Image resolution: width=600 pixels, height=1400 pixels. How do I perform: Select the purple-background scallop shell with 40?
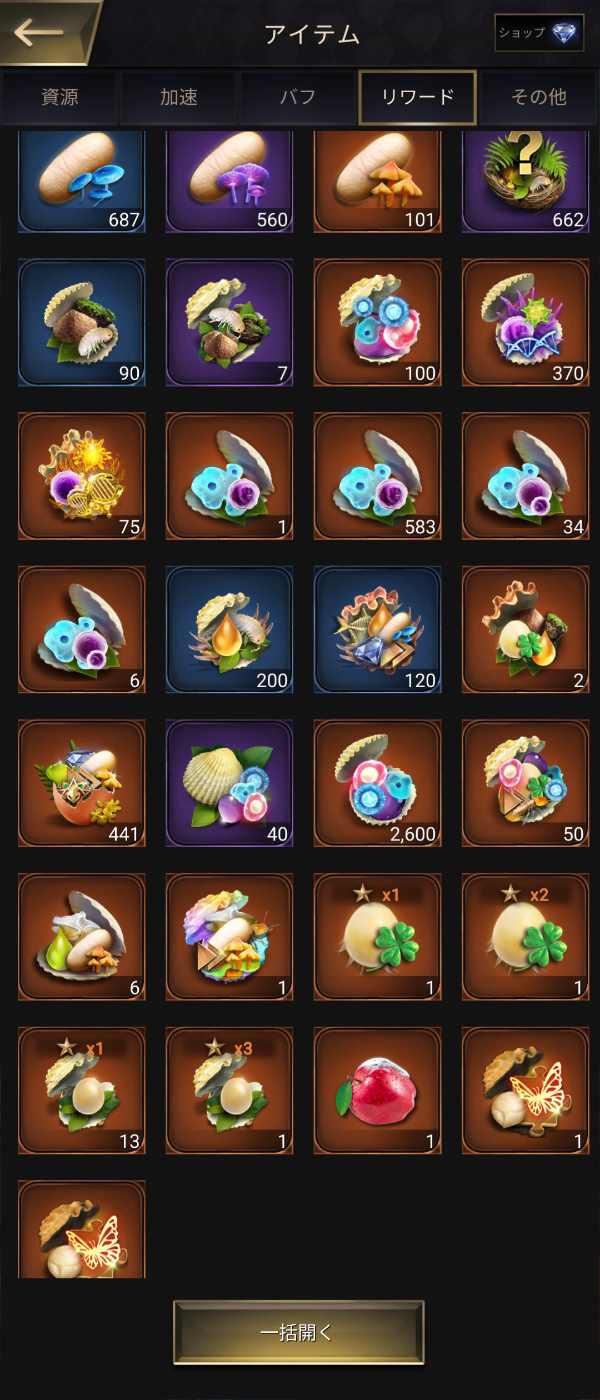(x=229, y=783)
